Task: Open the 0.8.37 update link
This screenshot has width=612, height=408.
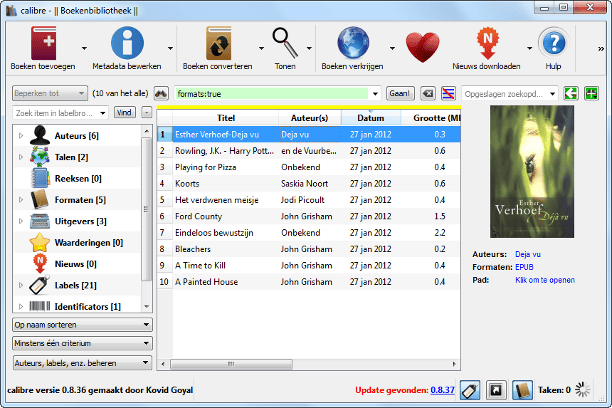Action: (442, 390)
